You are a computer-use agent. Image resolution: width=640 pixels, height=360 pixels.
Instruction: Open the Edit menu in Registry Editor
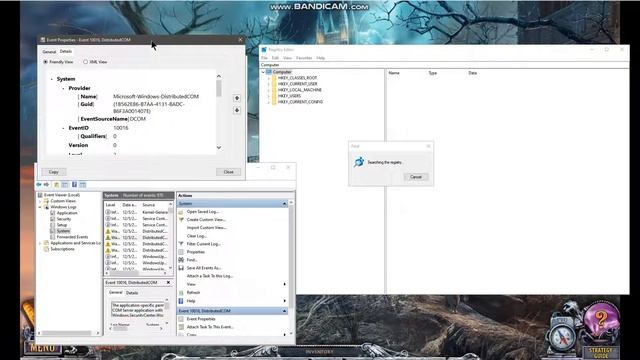pyautogui.click(x=275, y=58)
